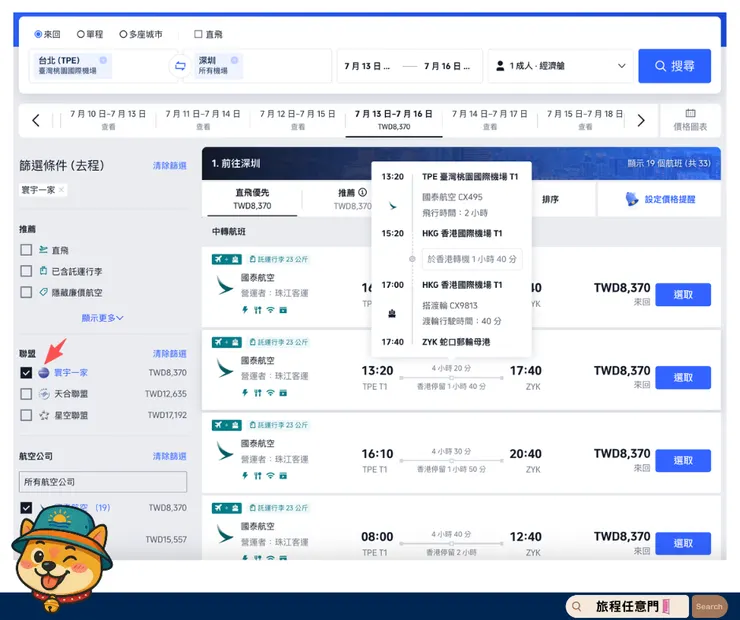The width and height of the screenshot is (740, 620).
Task: Uncheck the 寰宇一家 alliance checkbox
Action: pos(26,373)
